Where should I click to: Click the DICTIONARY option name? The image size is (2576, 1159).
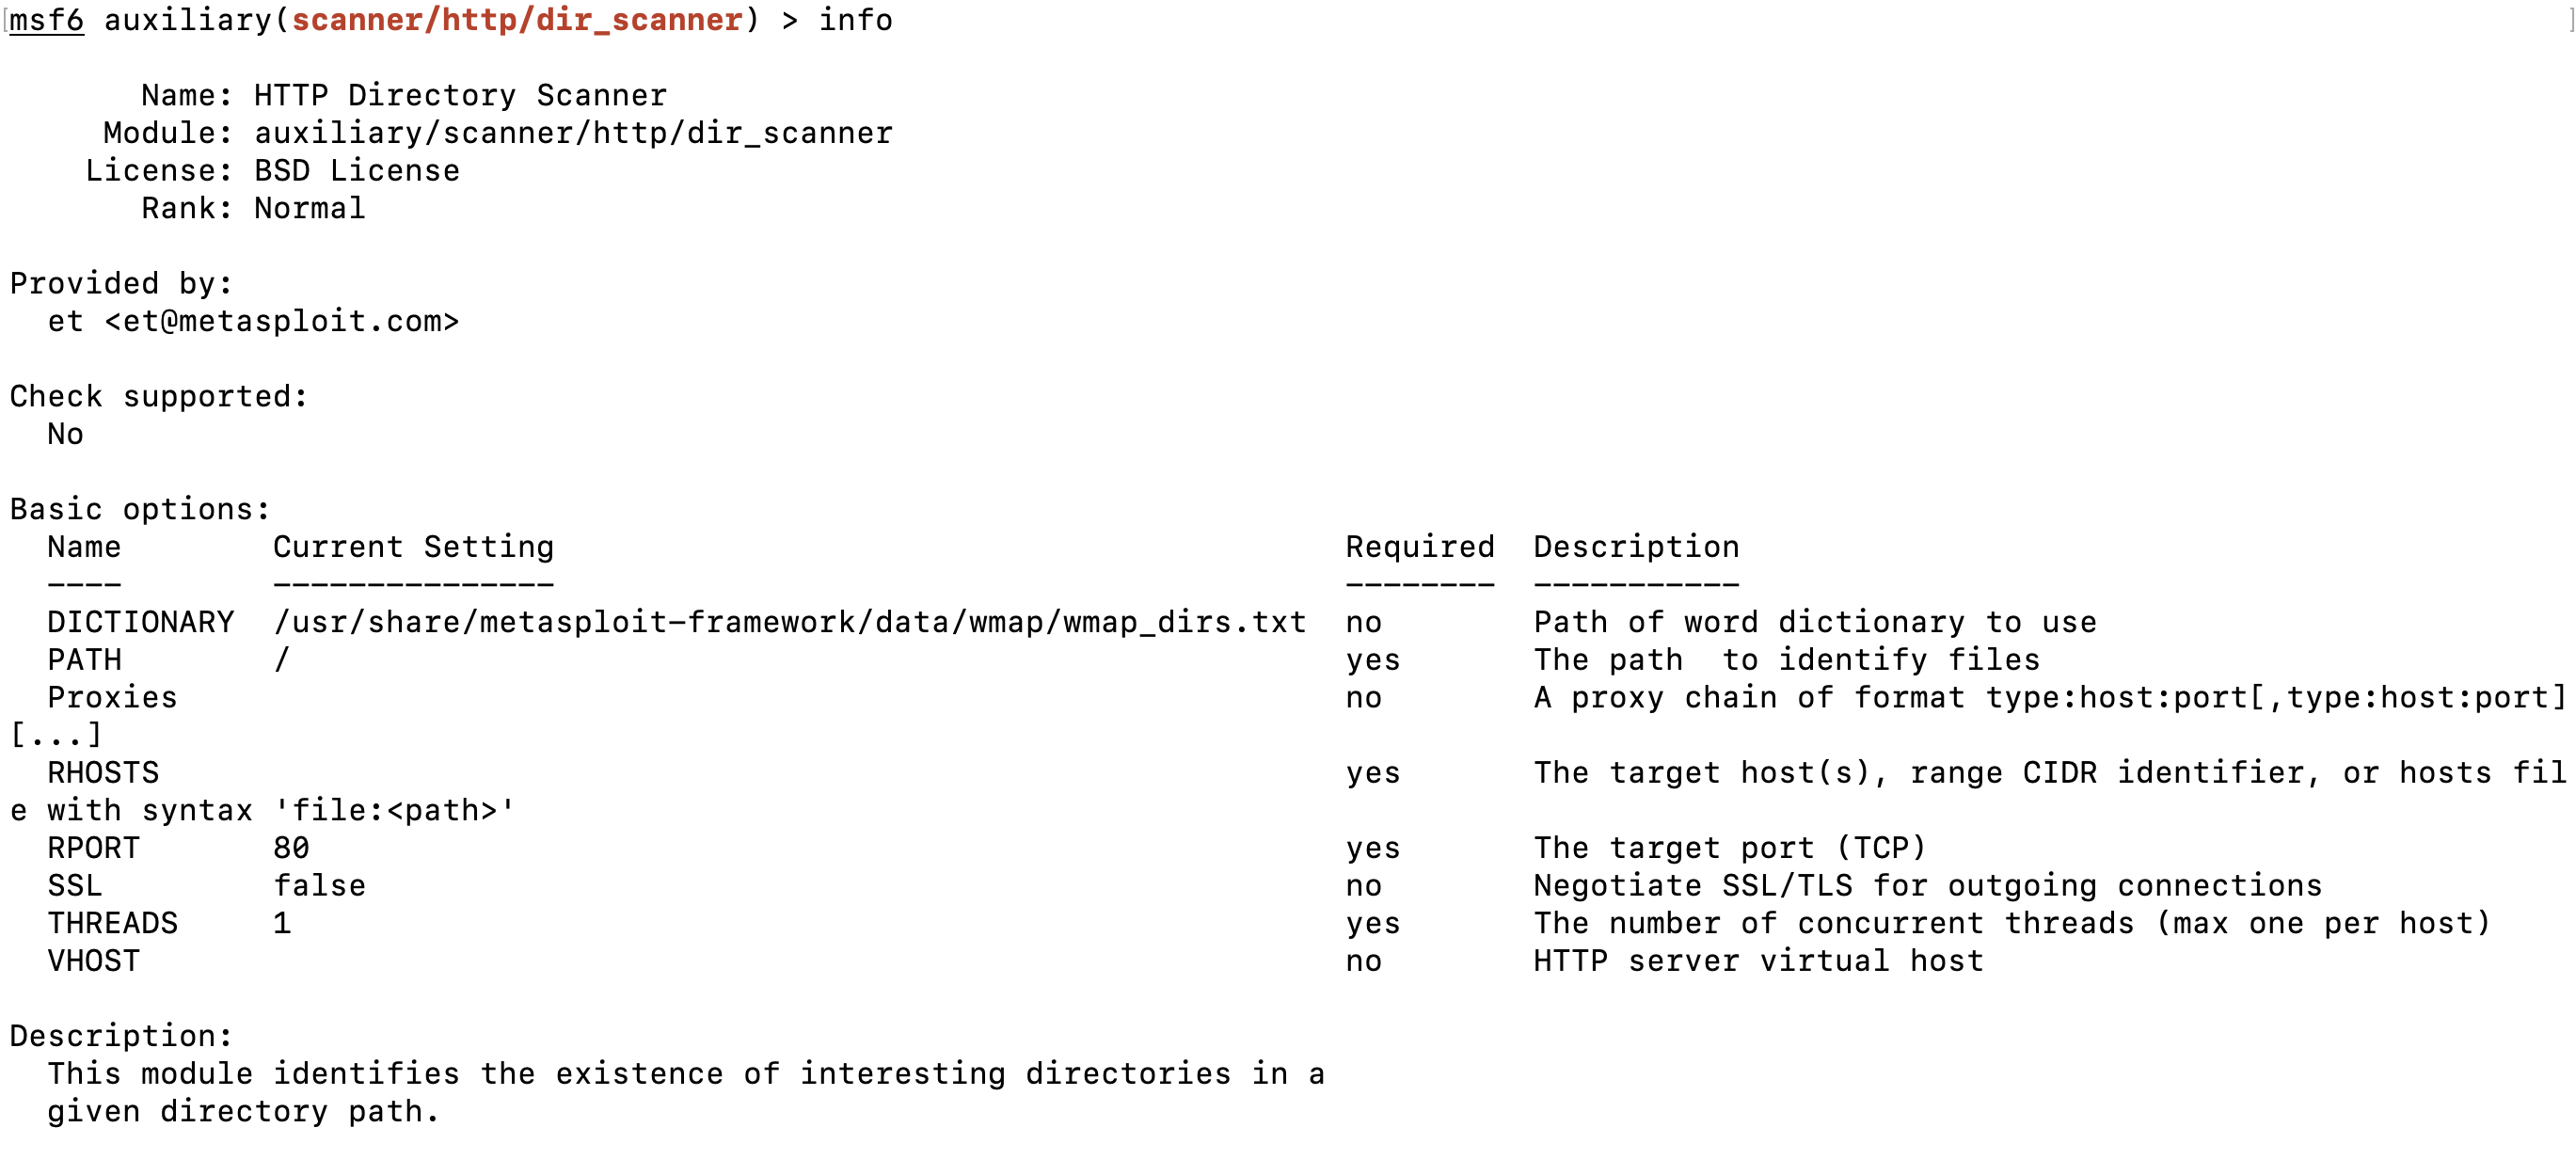140,622
